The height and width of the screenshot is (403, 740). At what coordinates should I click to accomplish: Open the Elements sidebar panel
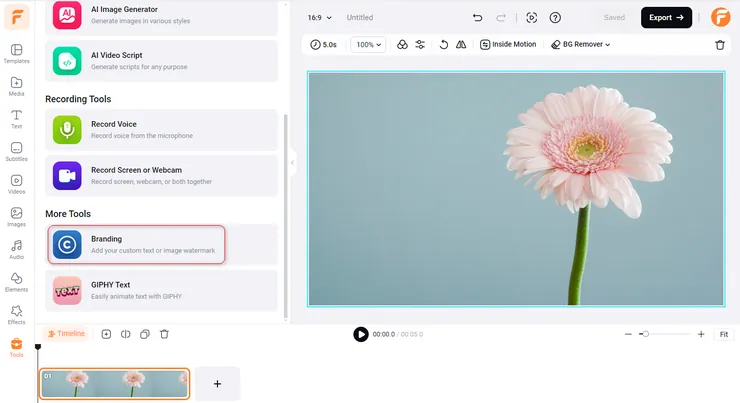pos(16,281)
